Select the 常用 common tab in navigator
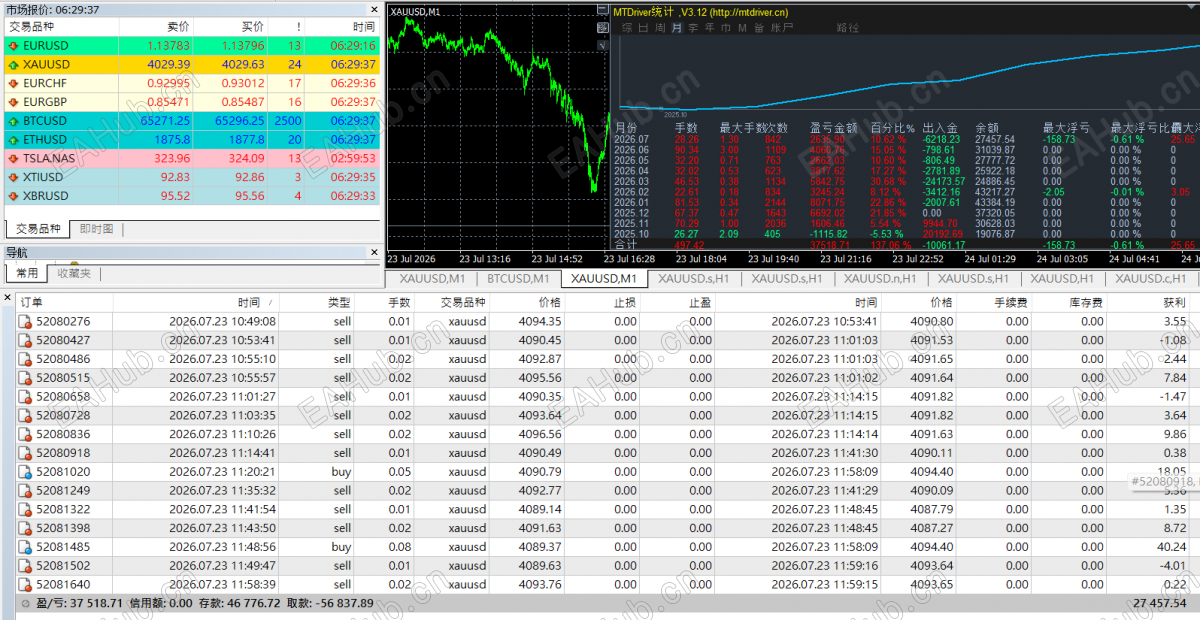 [26, 273]
